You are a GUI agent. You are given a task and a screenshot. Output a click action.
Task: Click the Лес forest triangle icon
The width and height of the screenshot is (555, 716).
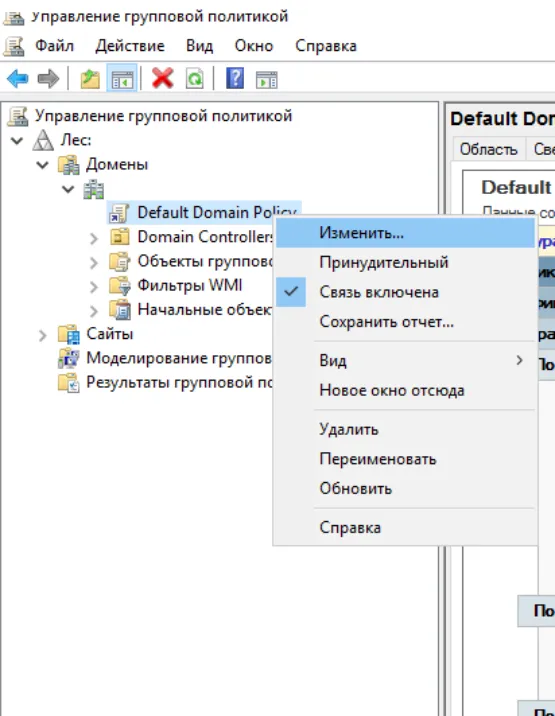pyautogui.click(x=43, y=140)
